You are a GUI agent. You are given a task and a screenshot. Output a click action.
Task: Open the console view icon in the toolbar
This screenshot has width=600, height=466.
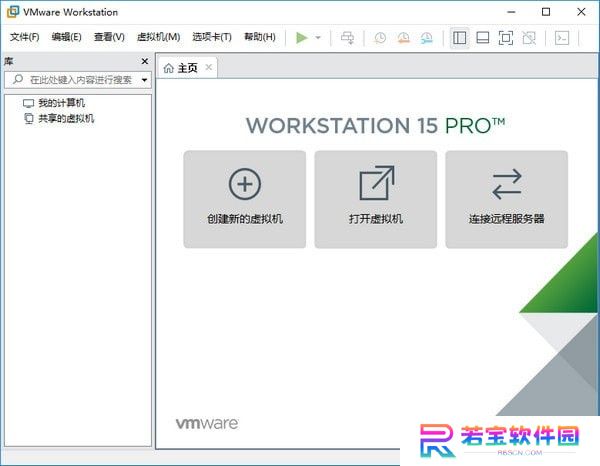(x=562, y=37)
